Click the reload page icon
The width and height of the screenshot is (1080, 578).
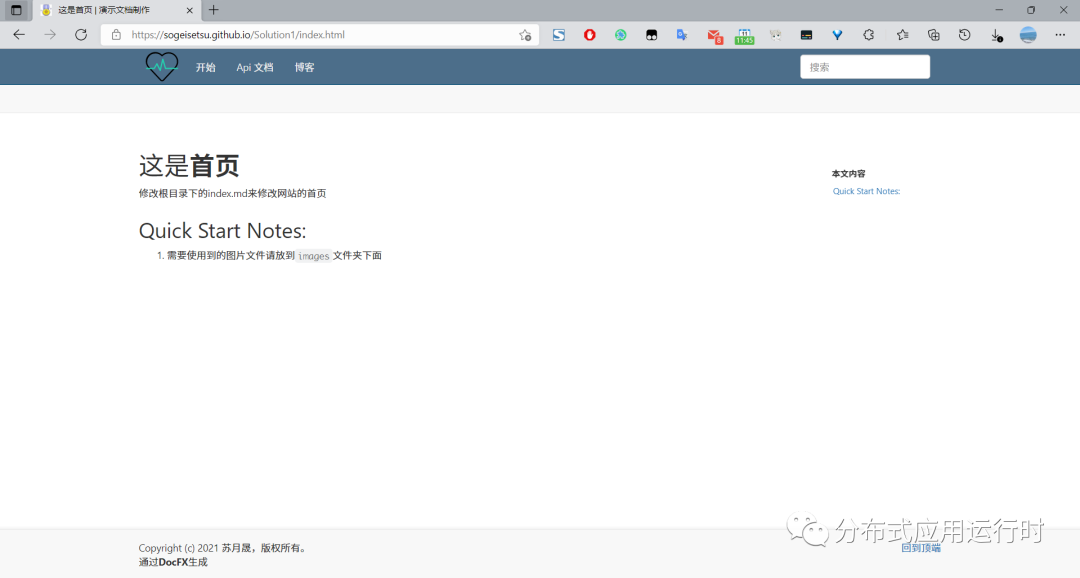coord(81,34)
